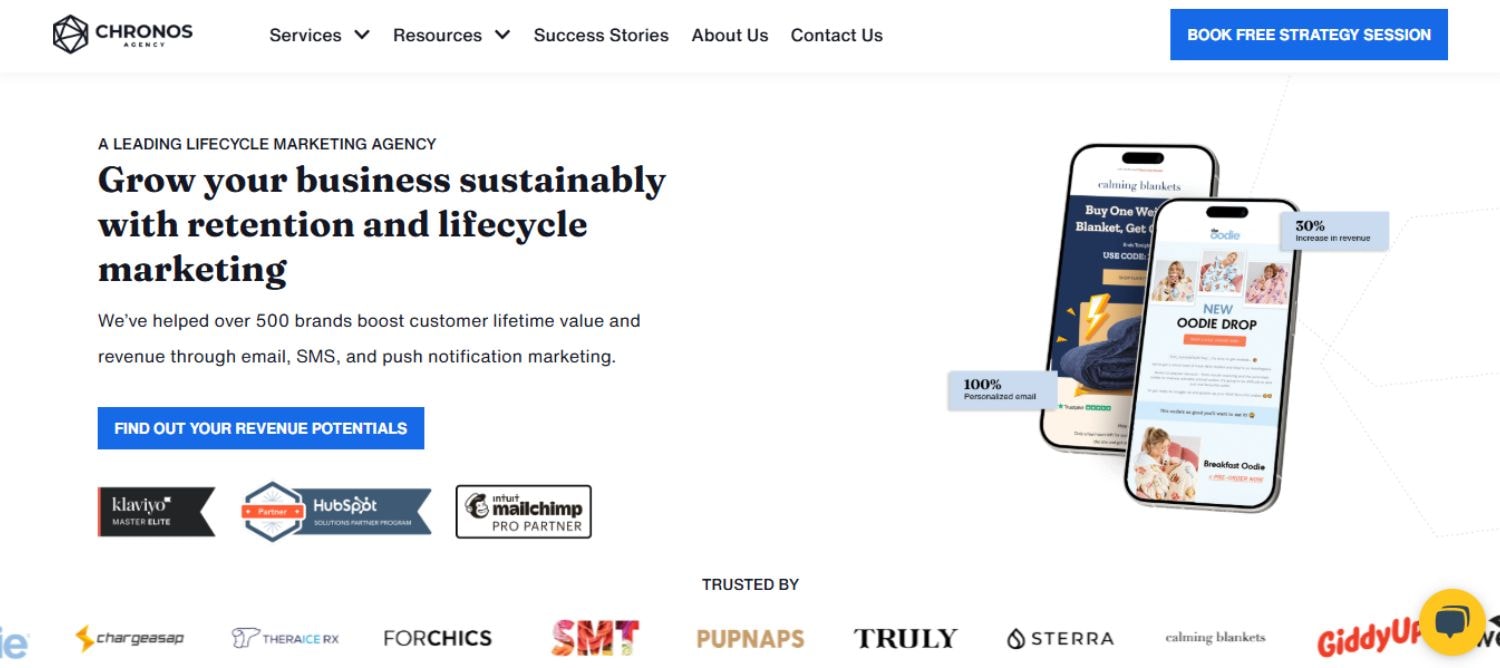Open the Success Stories page
Viewport: 1500px width, 668px height.
click(601, 35)
